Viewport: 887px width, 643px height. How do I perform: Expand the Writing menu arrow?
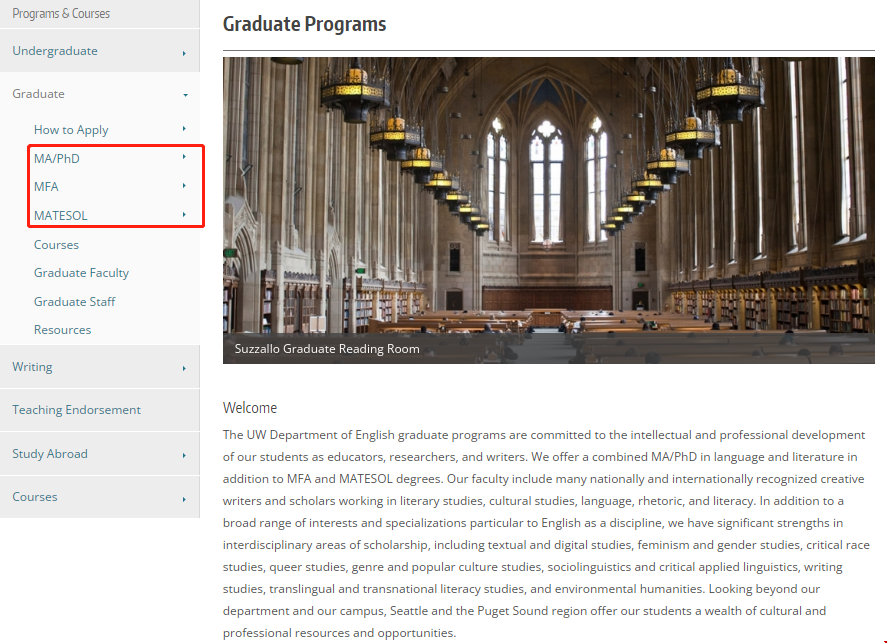pos(184,368)
